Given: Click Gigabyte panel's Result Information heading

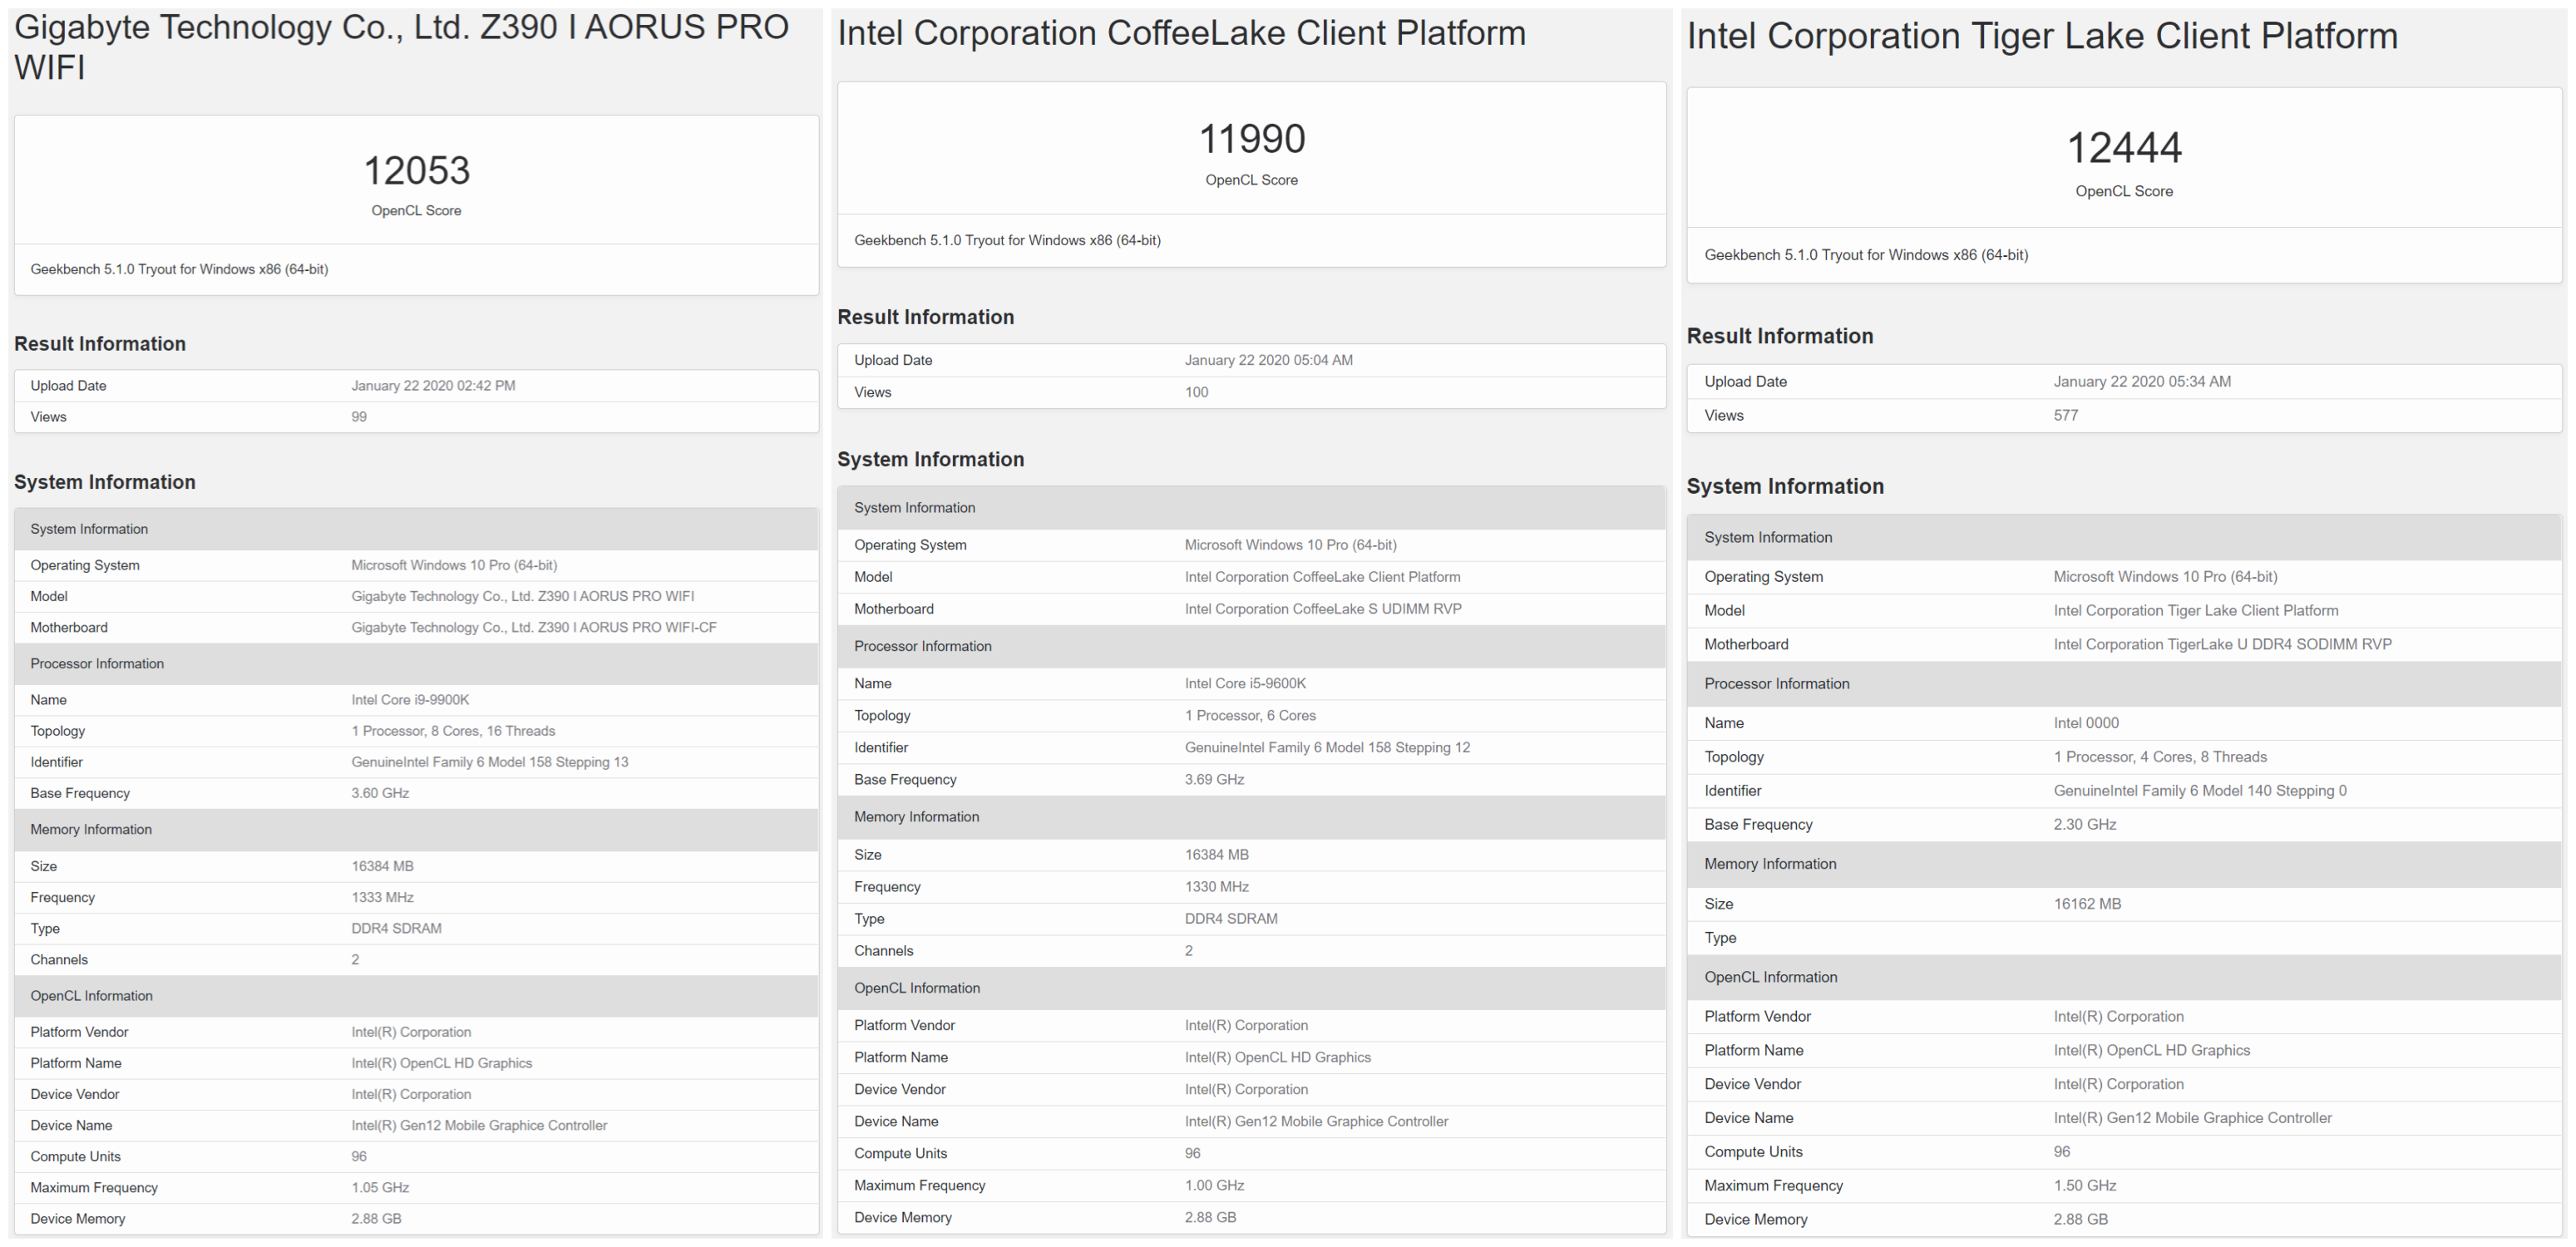Looking at the screenshot, I should (x=100, y=344).
